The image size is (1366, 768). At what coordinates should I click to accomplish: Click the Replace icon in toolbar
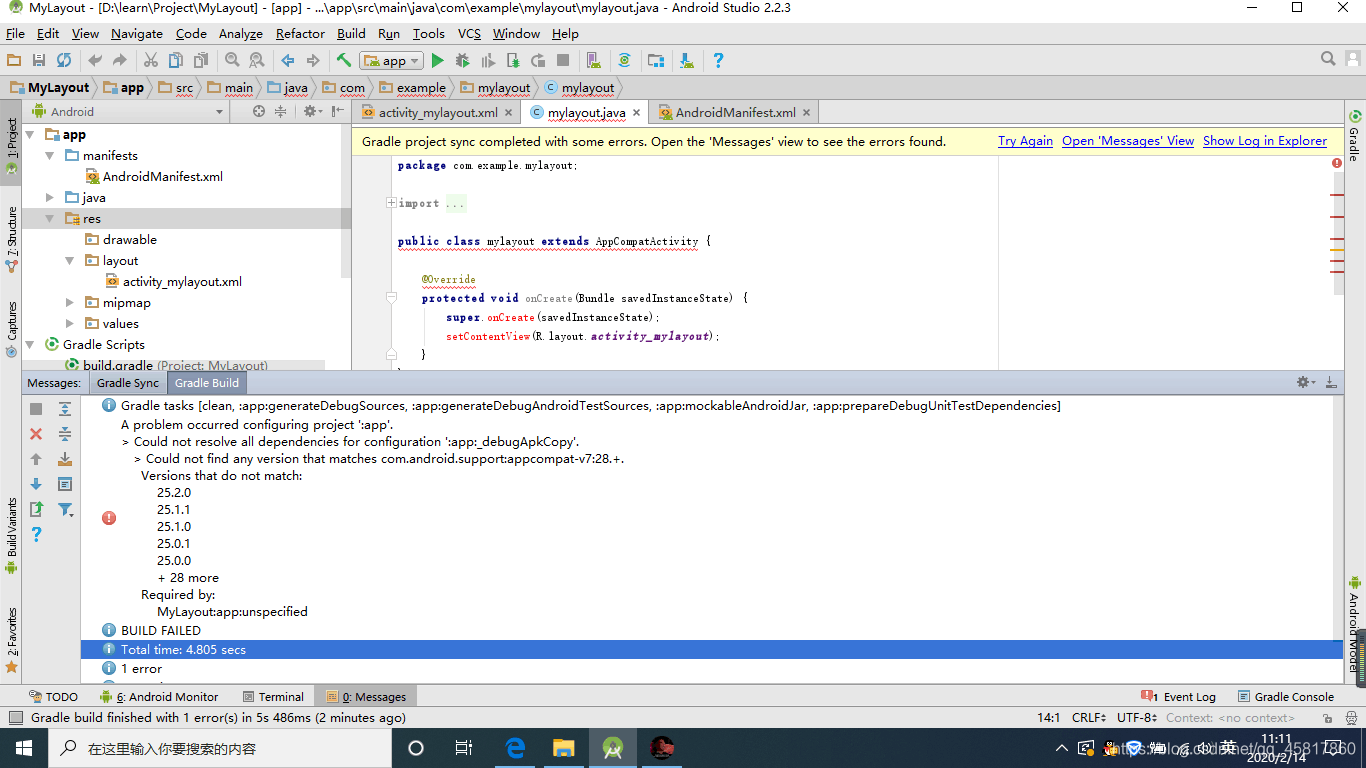[257, 61]
